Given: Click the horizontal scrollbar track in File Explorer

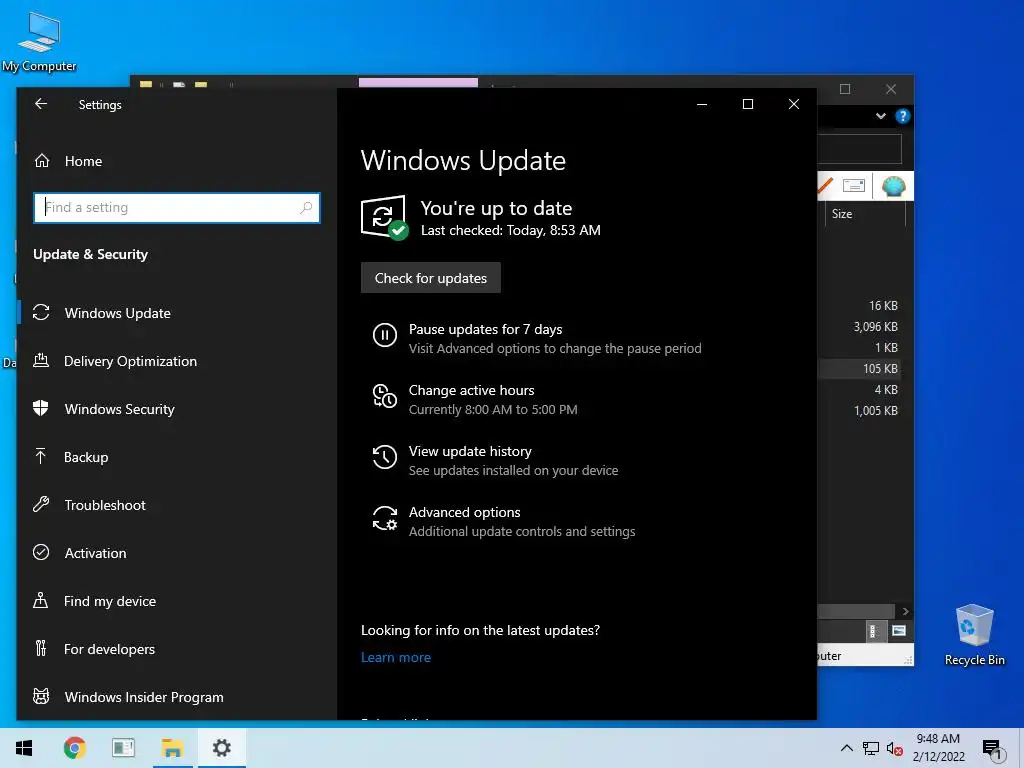Looking at the screenshot, I should click(x=856, y=611).
